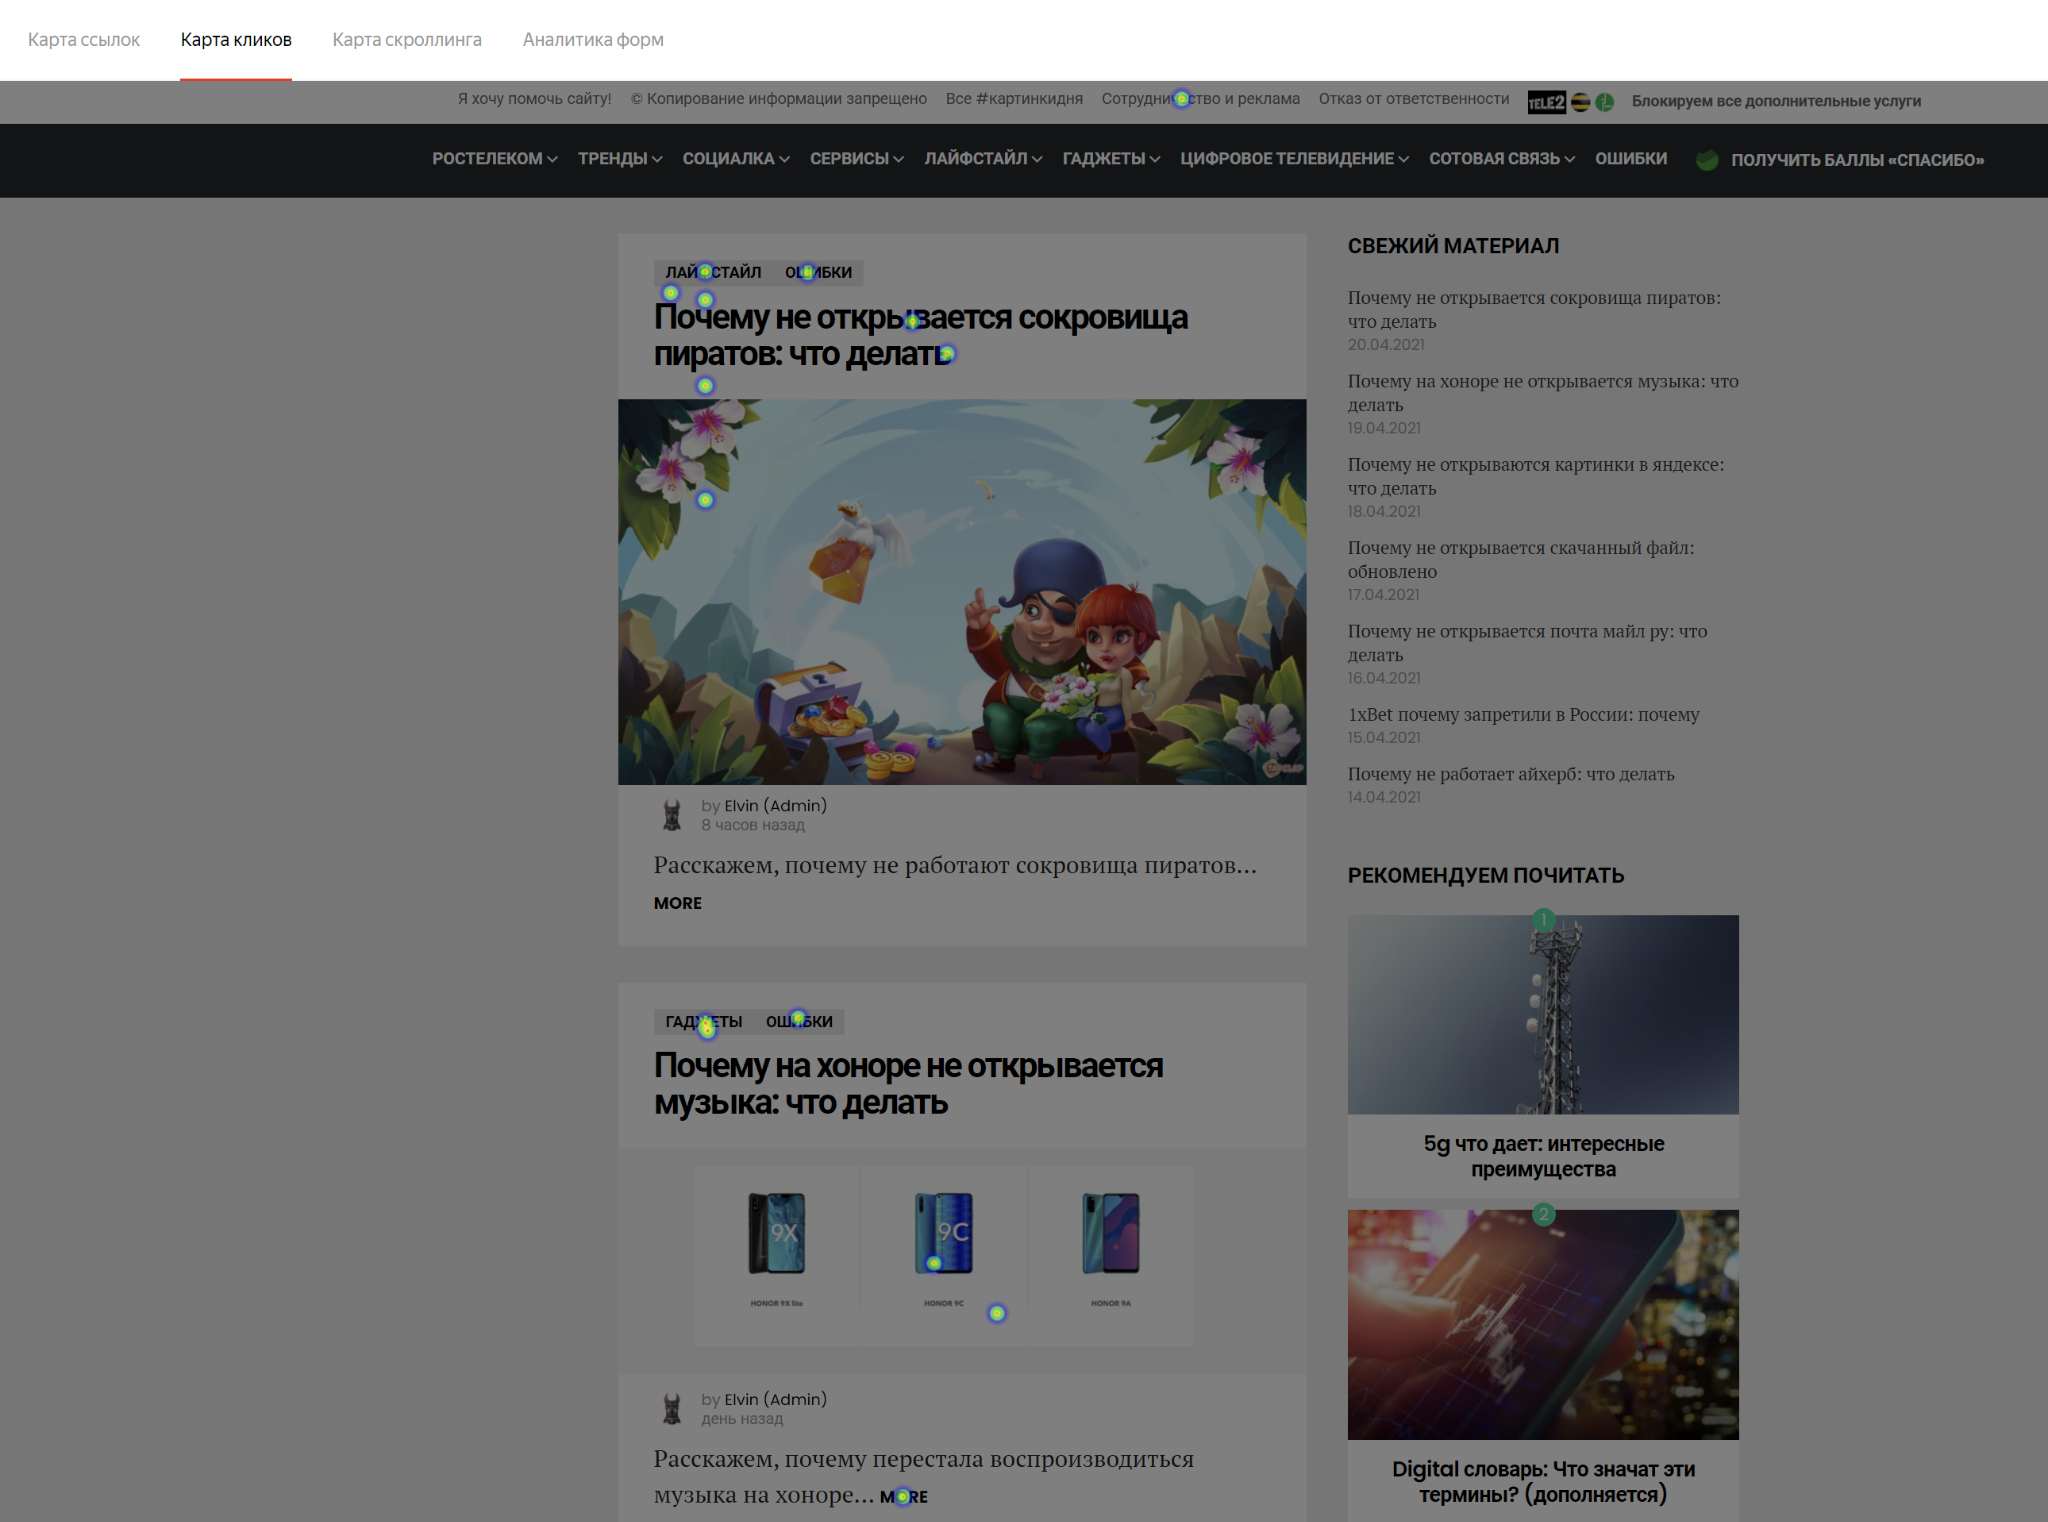The image size is (2048, 1522).
Task: Click ЛАЙФСТАЙЛ tag on pirates article
Action: point(713,272)
